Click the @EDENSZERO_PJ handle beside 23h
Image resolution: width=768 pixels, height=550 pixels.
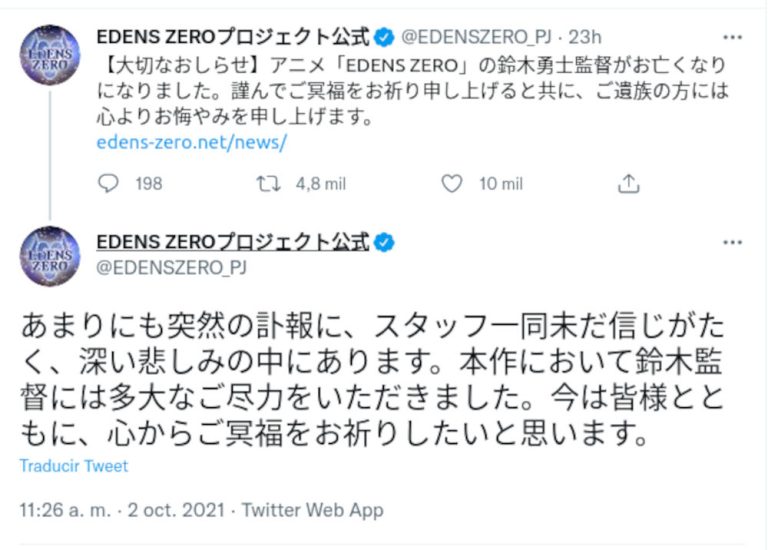(x=478, y=38)
